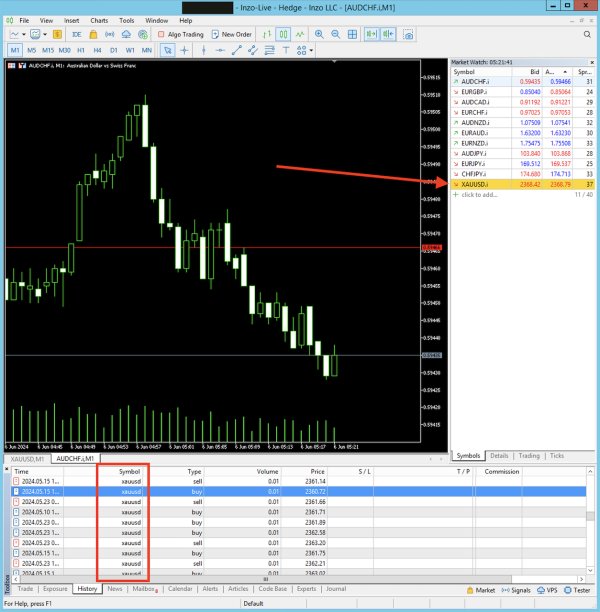Tile chart windows with grid icon

352,34
